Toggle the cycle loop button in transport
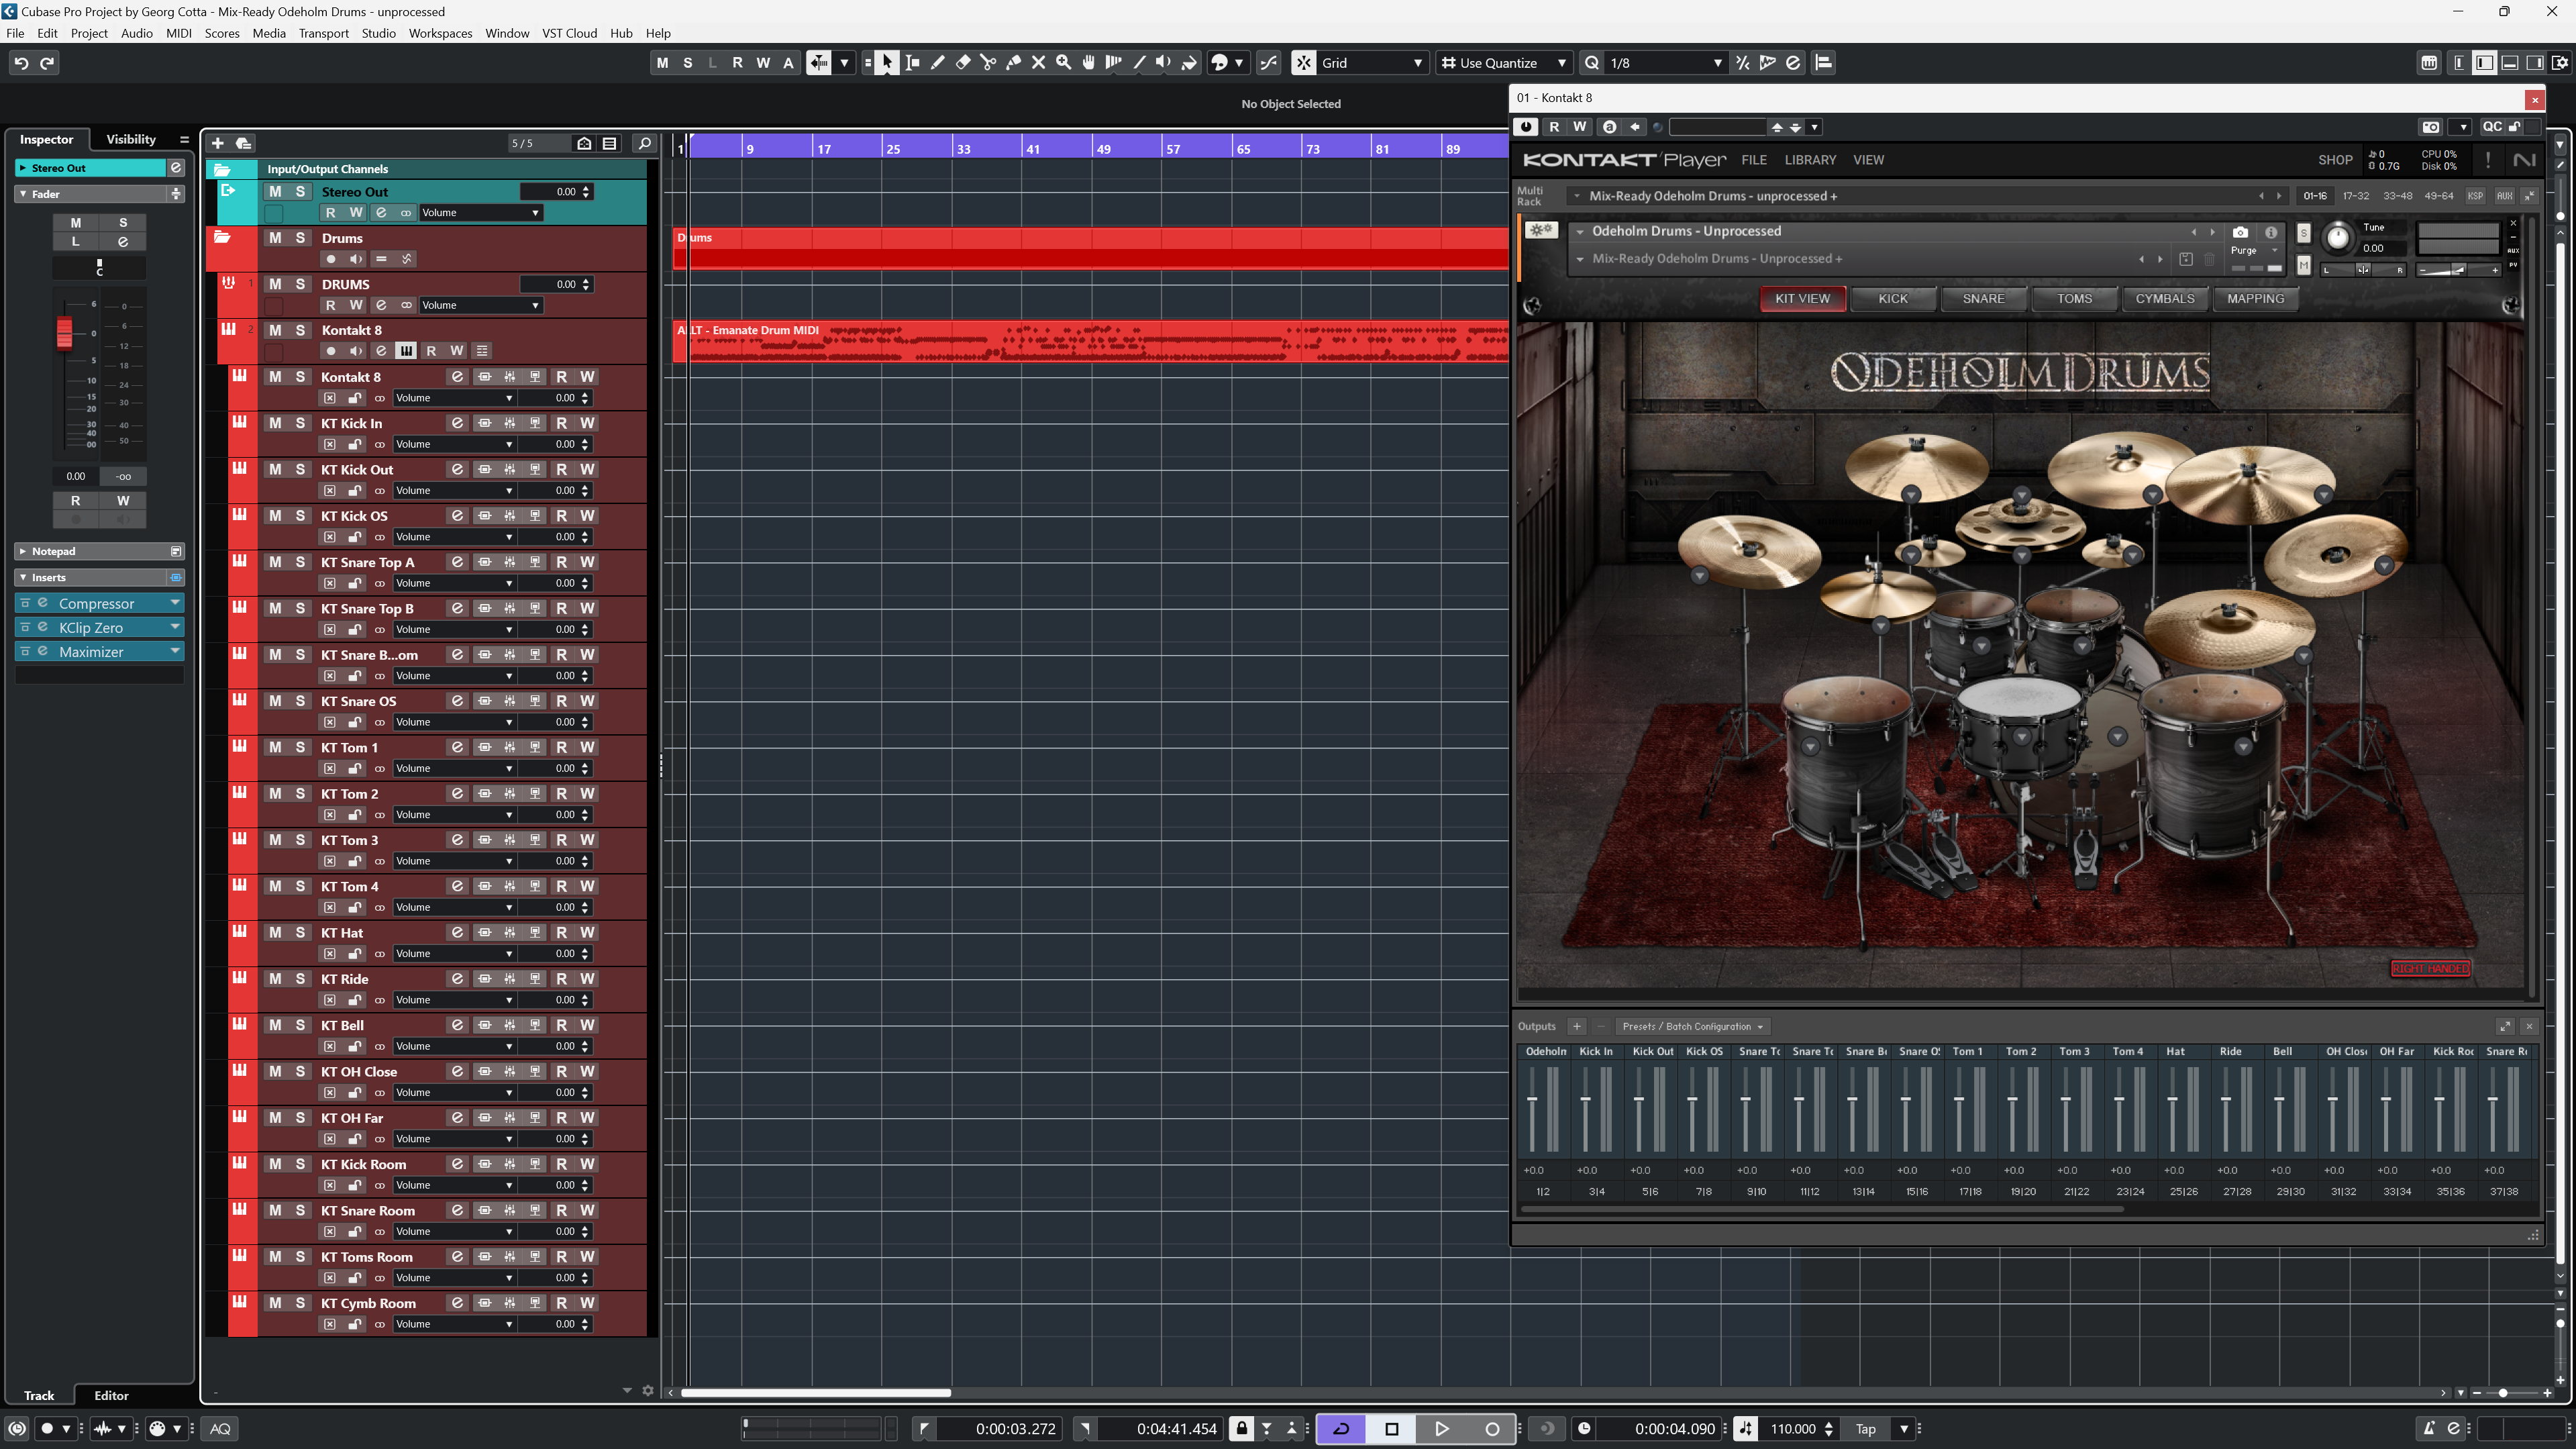 [x=1341, y=1428]
